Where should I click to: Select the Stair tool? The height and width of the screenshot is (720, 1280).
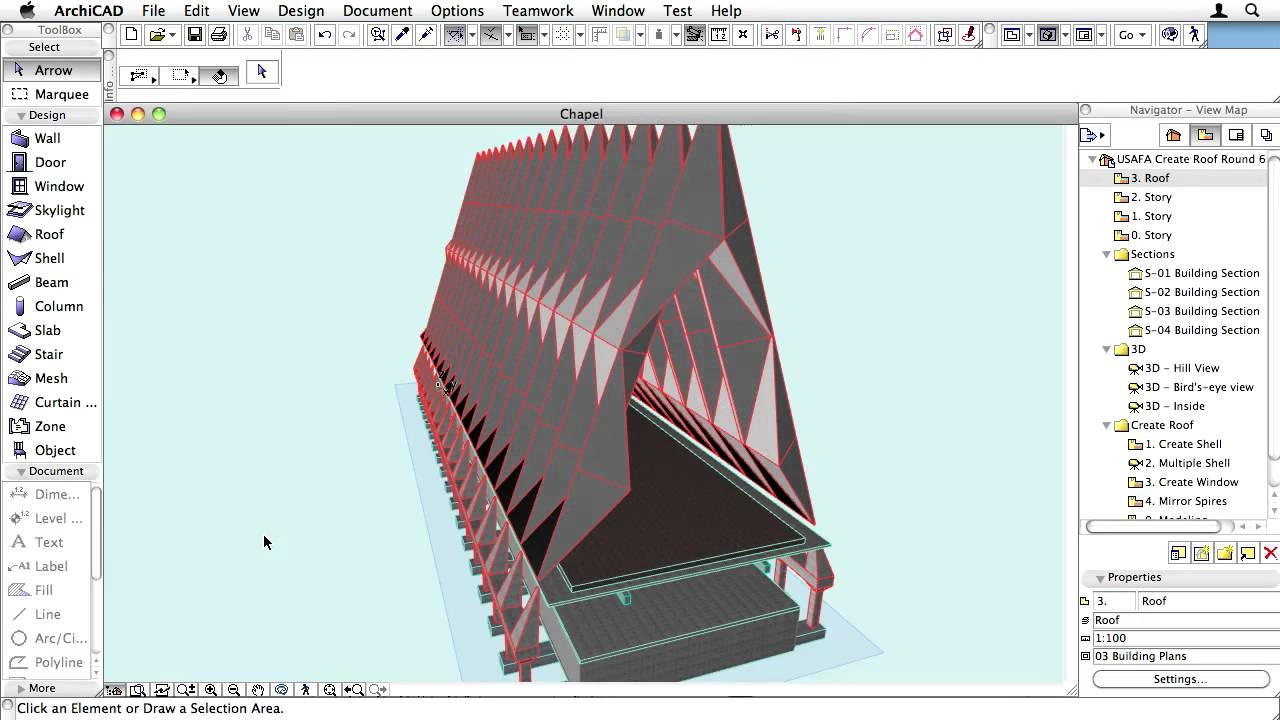50,354
